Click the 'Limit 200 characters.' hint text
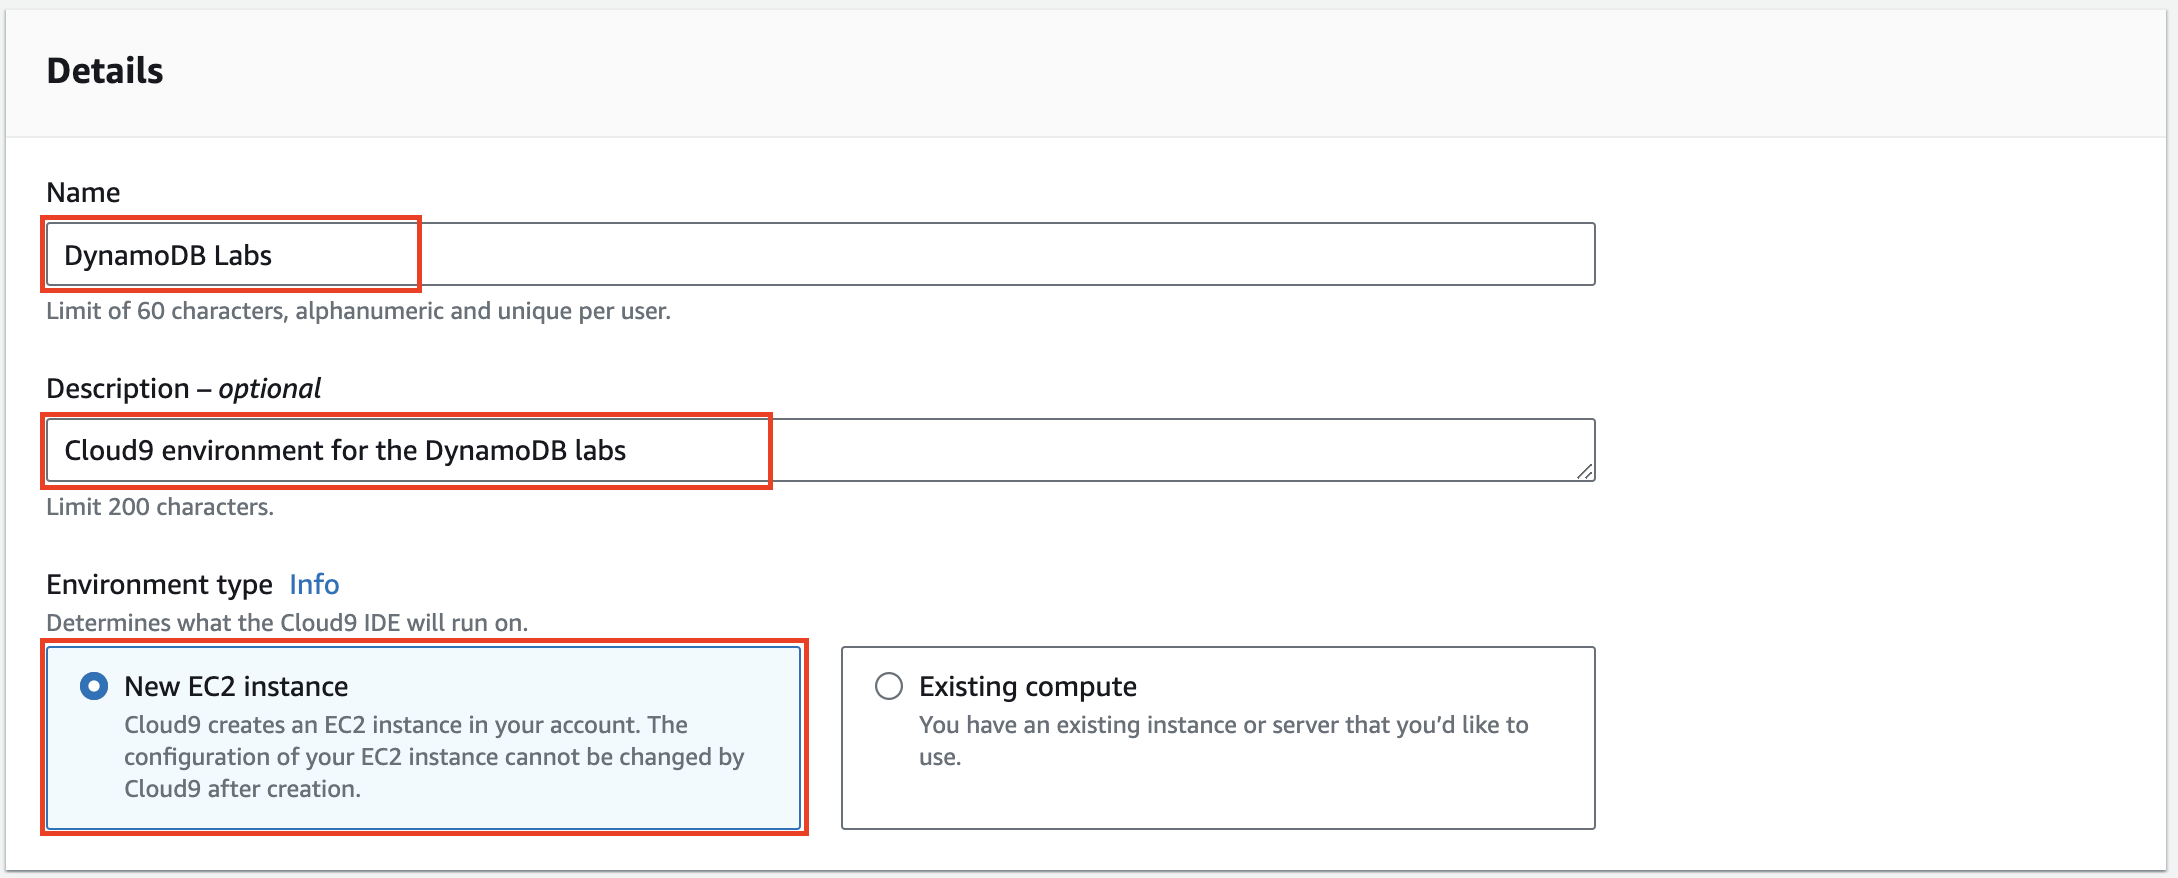The height and width of the screenshot is (878, 2178). pos(160,507)
